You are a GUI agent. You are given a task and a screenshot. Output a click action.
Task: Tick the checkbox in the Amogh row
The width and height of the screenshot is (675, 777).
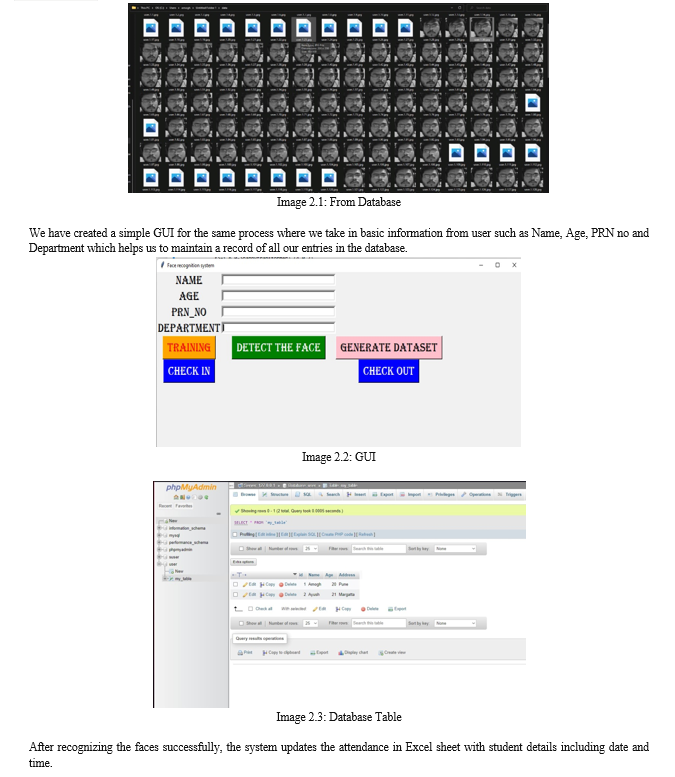pyautogui.click(x=235, y=585)
